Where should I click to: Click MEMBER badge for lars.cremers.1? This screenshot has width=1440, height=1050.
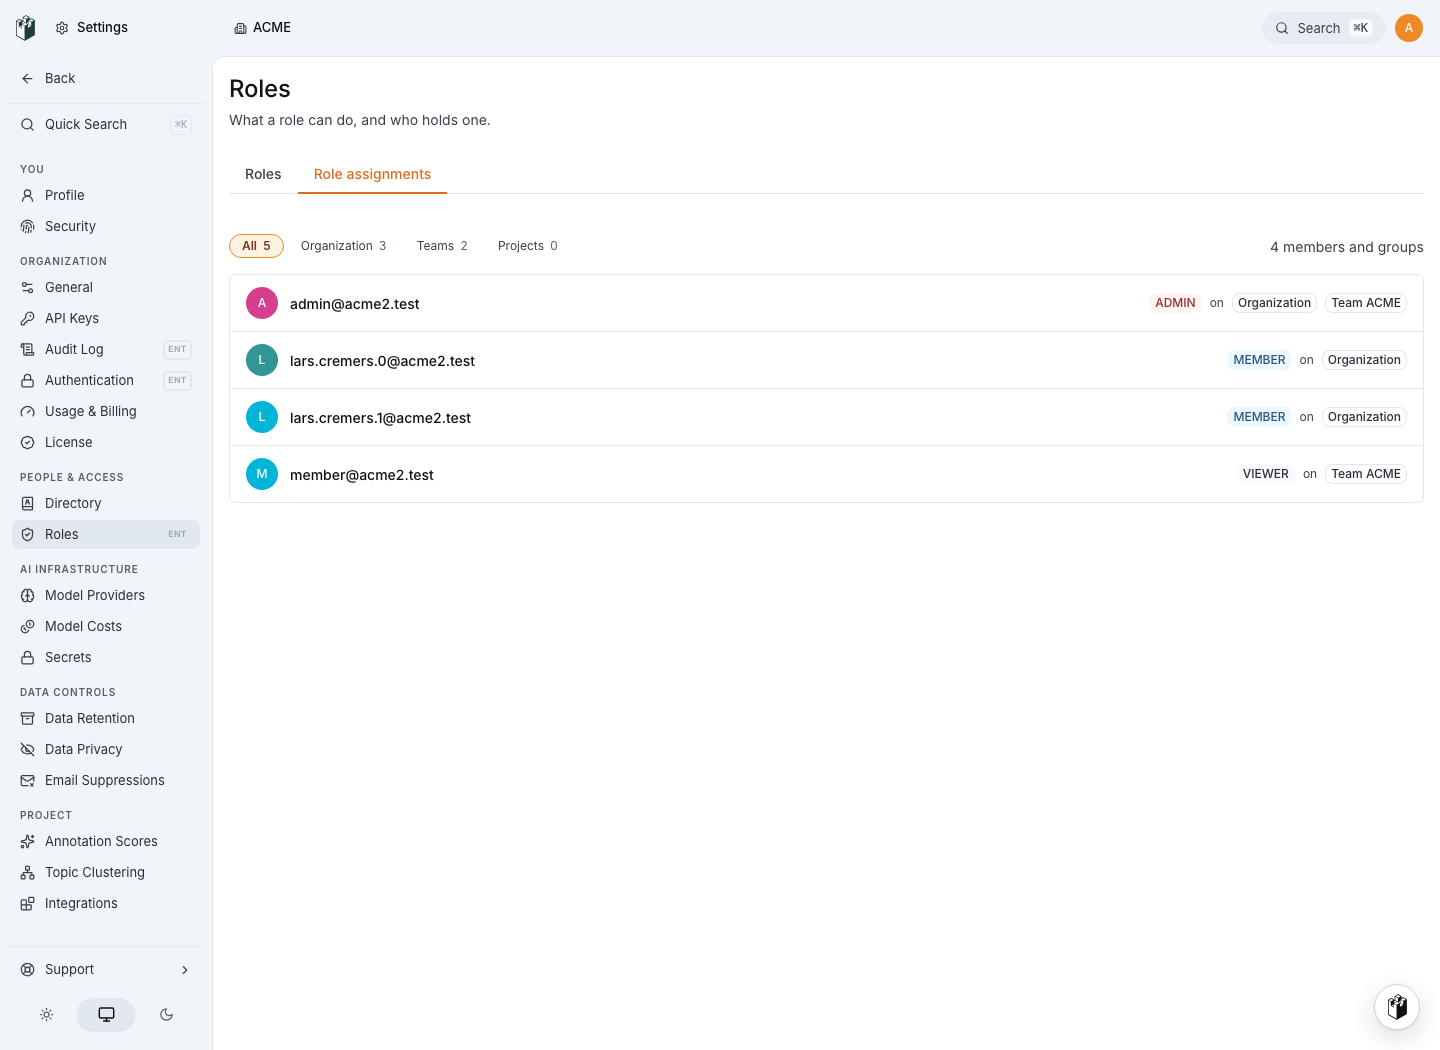tap(1259, 417)
